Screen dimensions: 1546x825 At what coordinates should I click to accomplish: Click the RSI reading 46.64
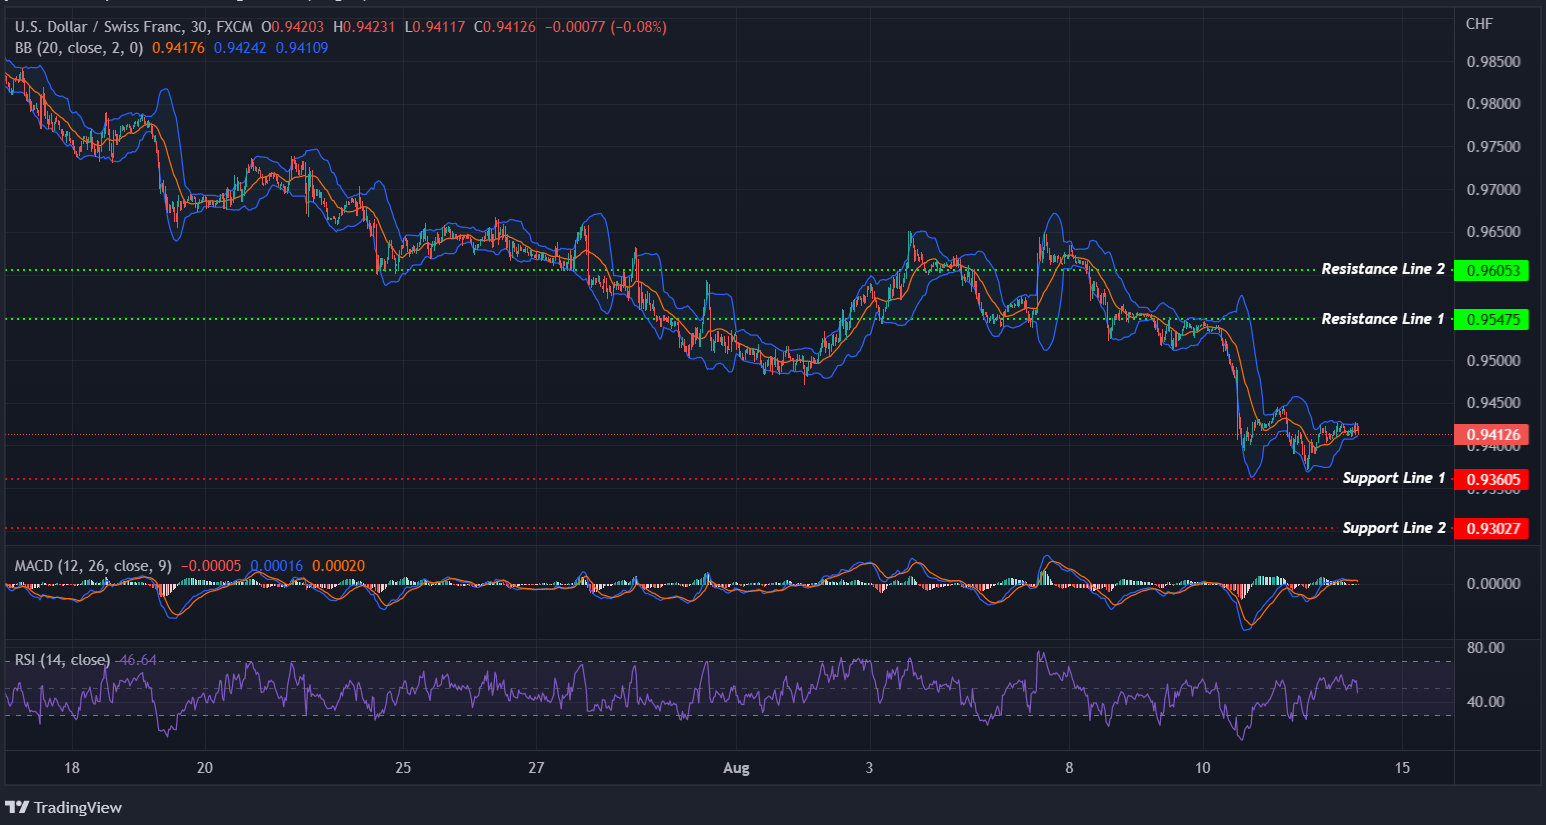pos(137,660)
